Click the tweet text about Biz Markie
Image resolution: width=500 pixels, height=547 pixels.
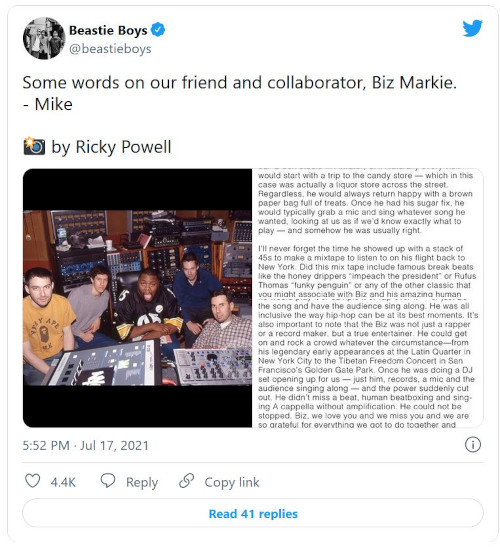(240, 93)
